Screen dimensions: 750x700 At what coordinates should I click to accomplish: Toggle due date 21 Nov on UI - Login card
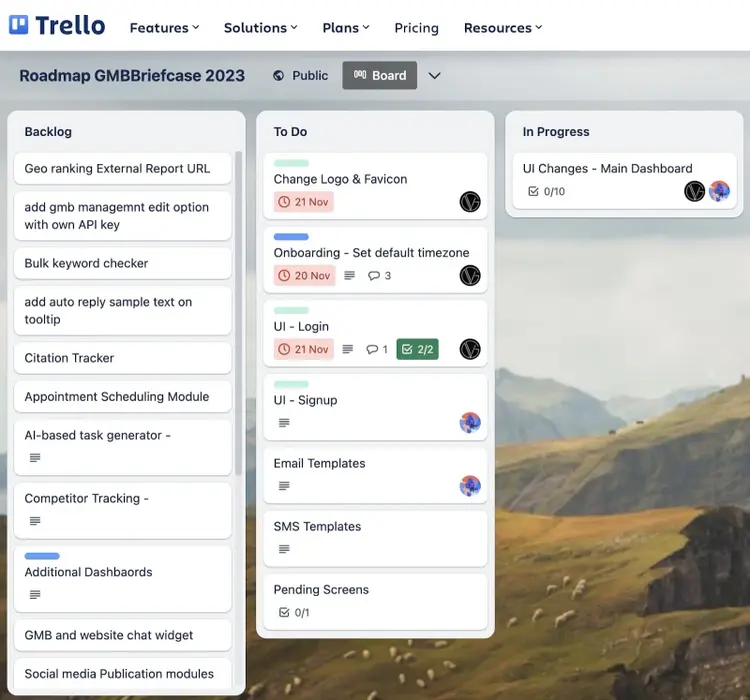pyautogui.click(x=303, y=349)
